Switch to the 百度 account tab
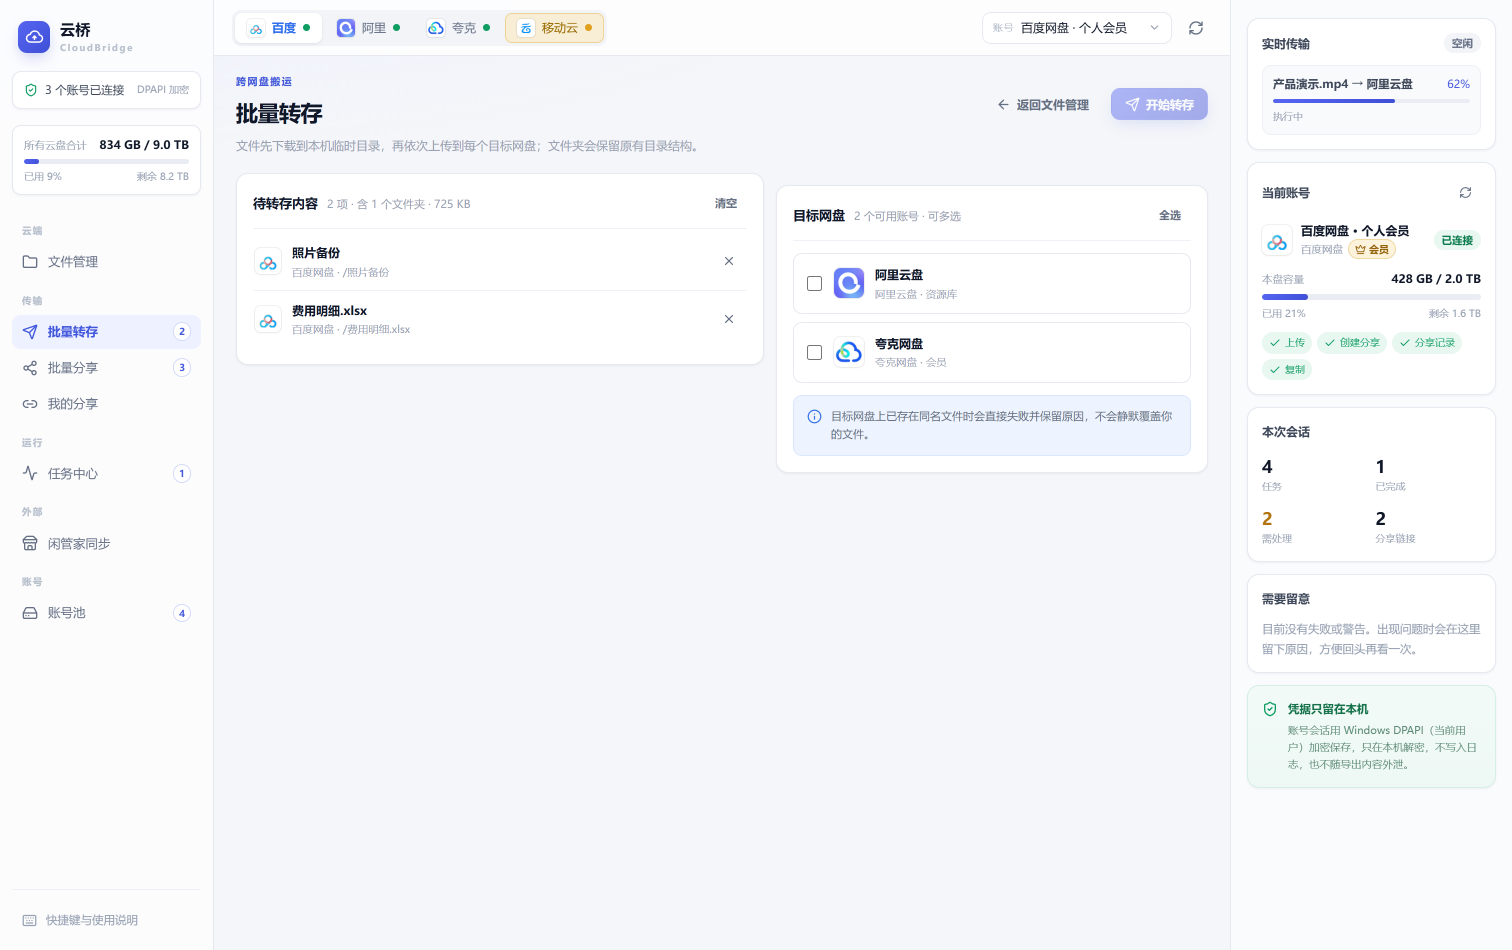 279,28
